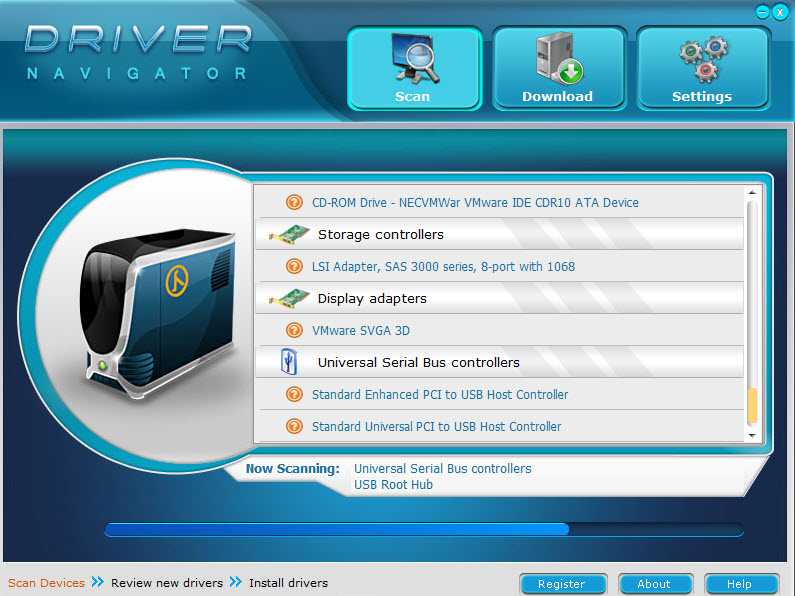Click the Now Scanning USB Root Hub text
The image size is (795, 596).
(x=393, y=485)
